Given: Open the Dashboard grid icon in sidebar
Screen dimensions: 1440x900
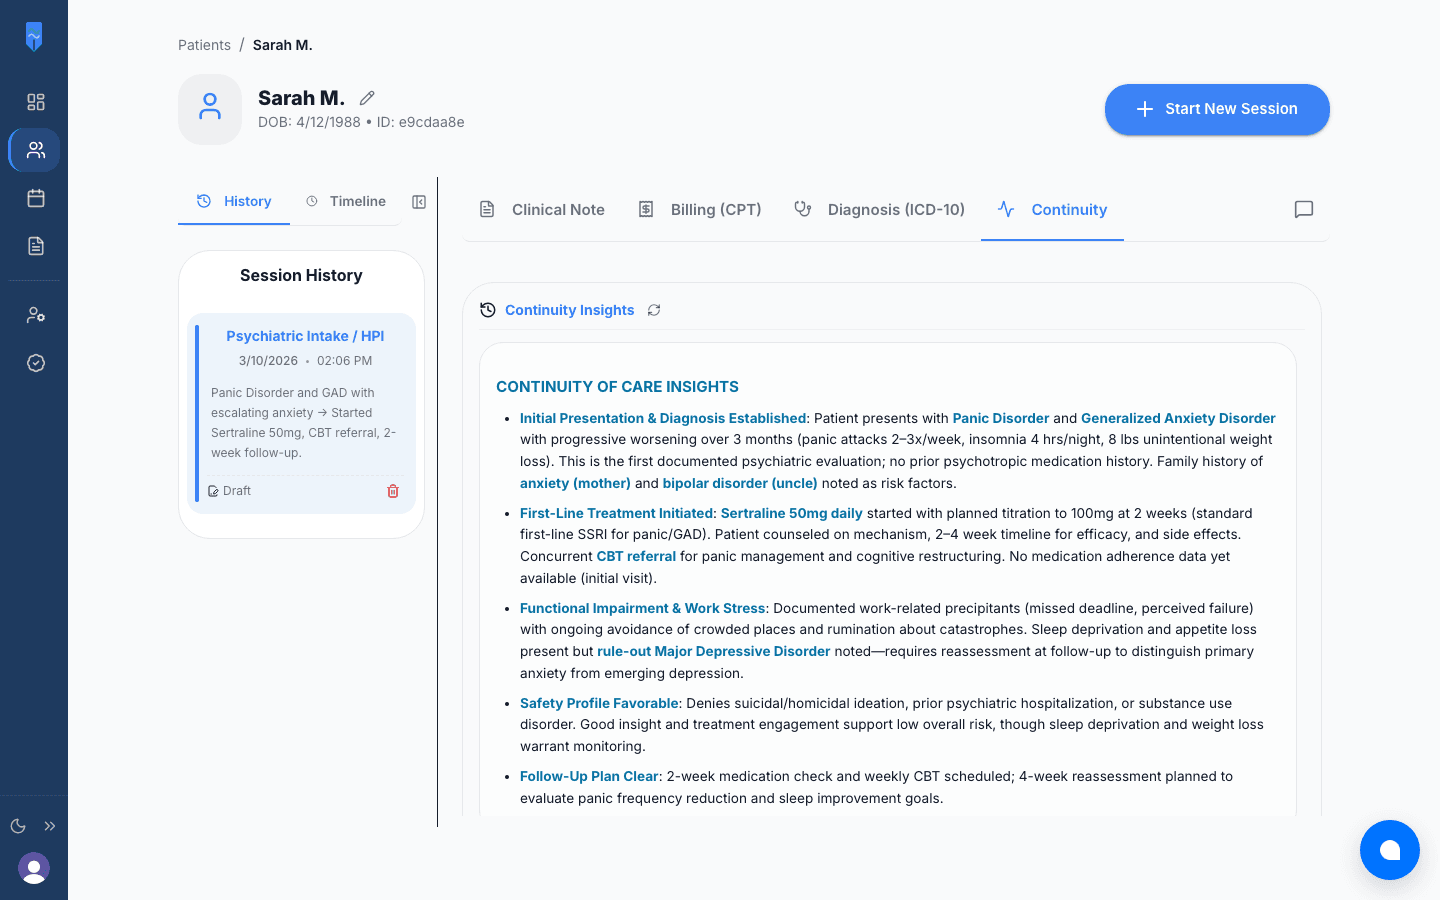Looking at the screenshot, I should click(35, 101).
